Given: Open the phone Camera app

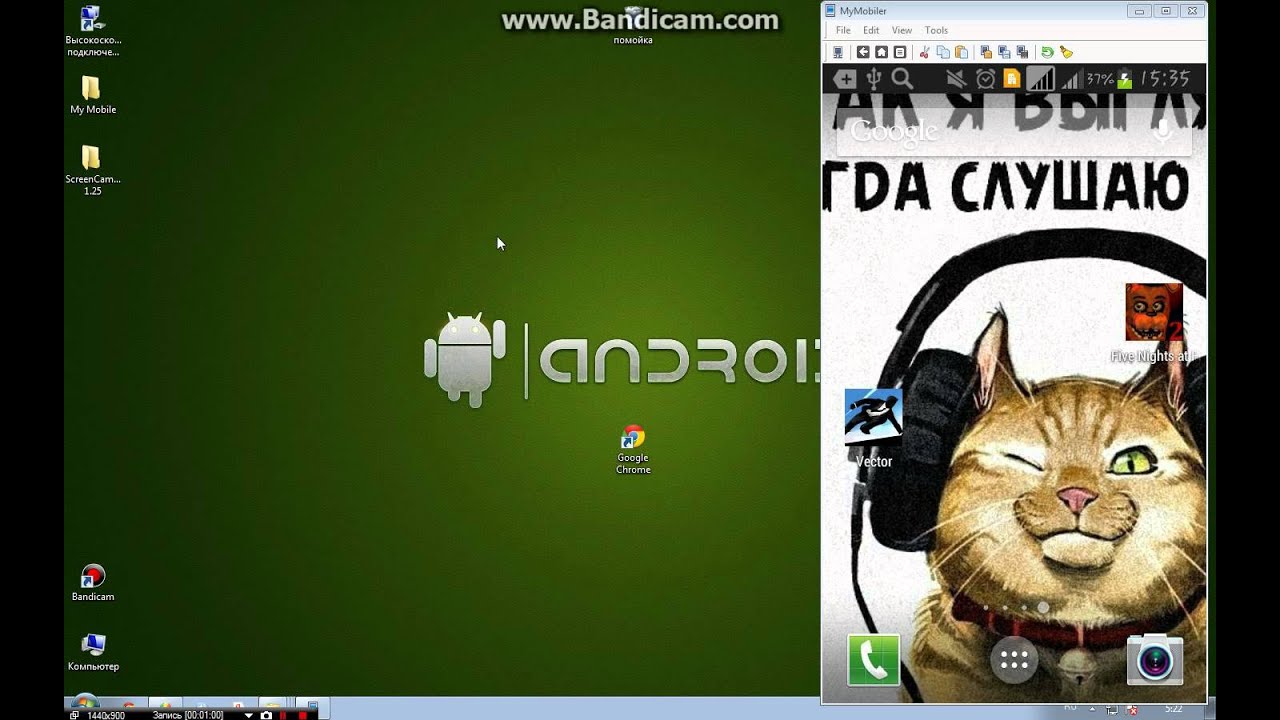Looking at the screenshot, I should pos(1155,660).
